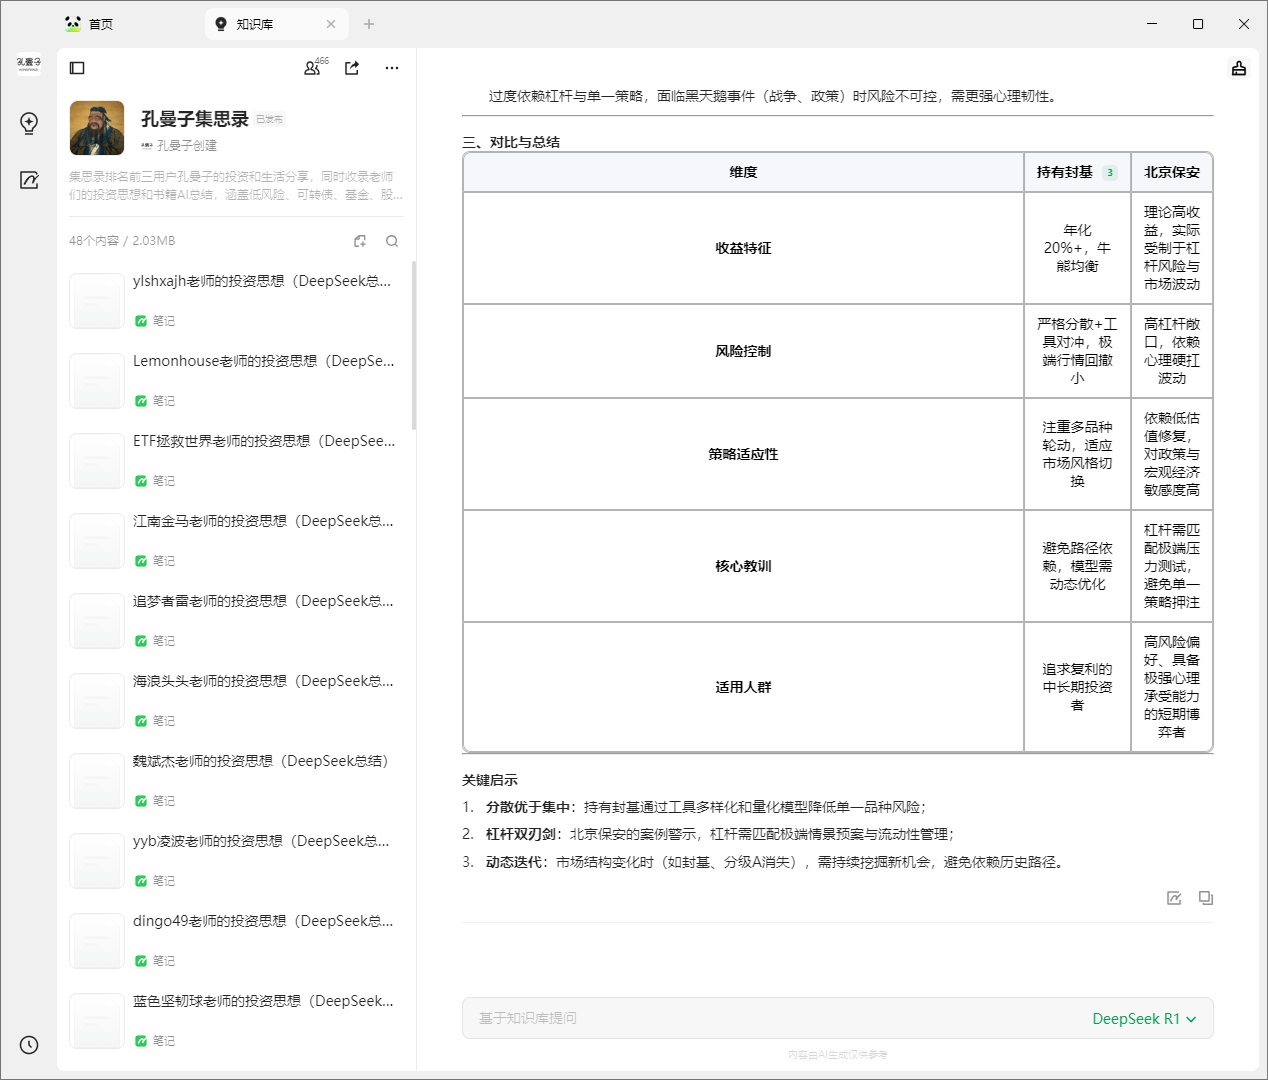The image size is (1268, 1080).
Task: Add a new tab with plus button
Action: 369,24
